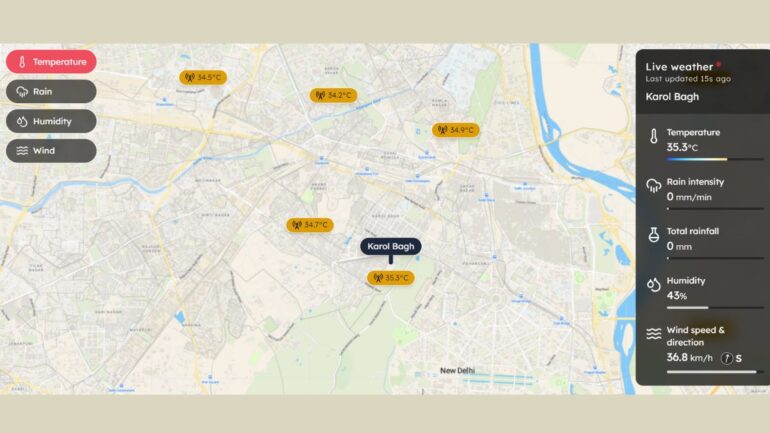The image size is (770, 433).
Task: Click the temperature gradient bar
Action: [x=715, y=159]
